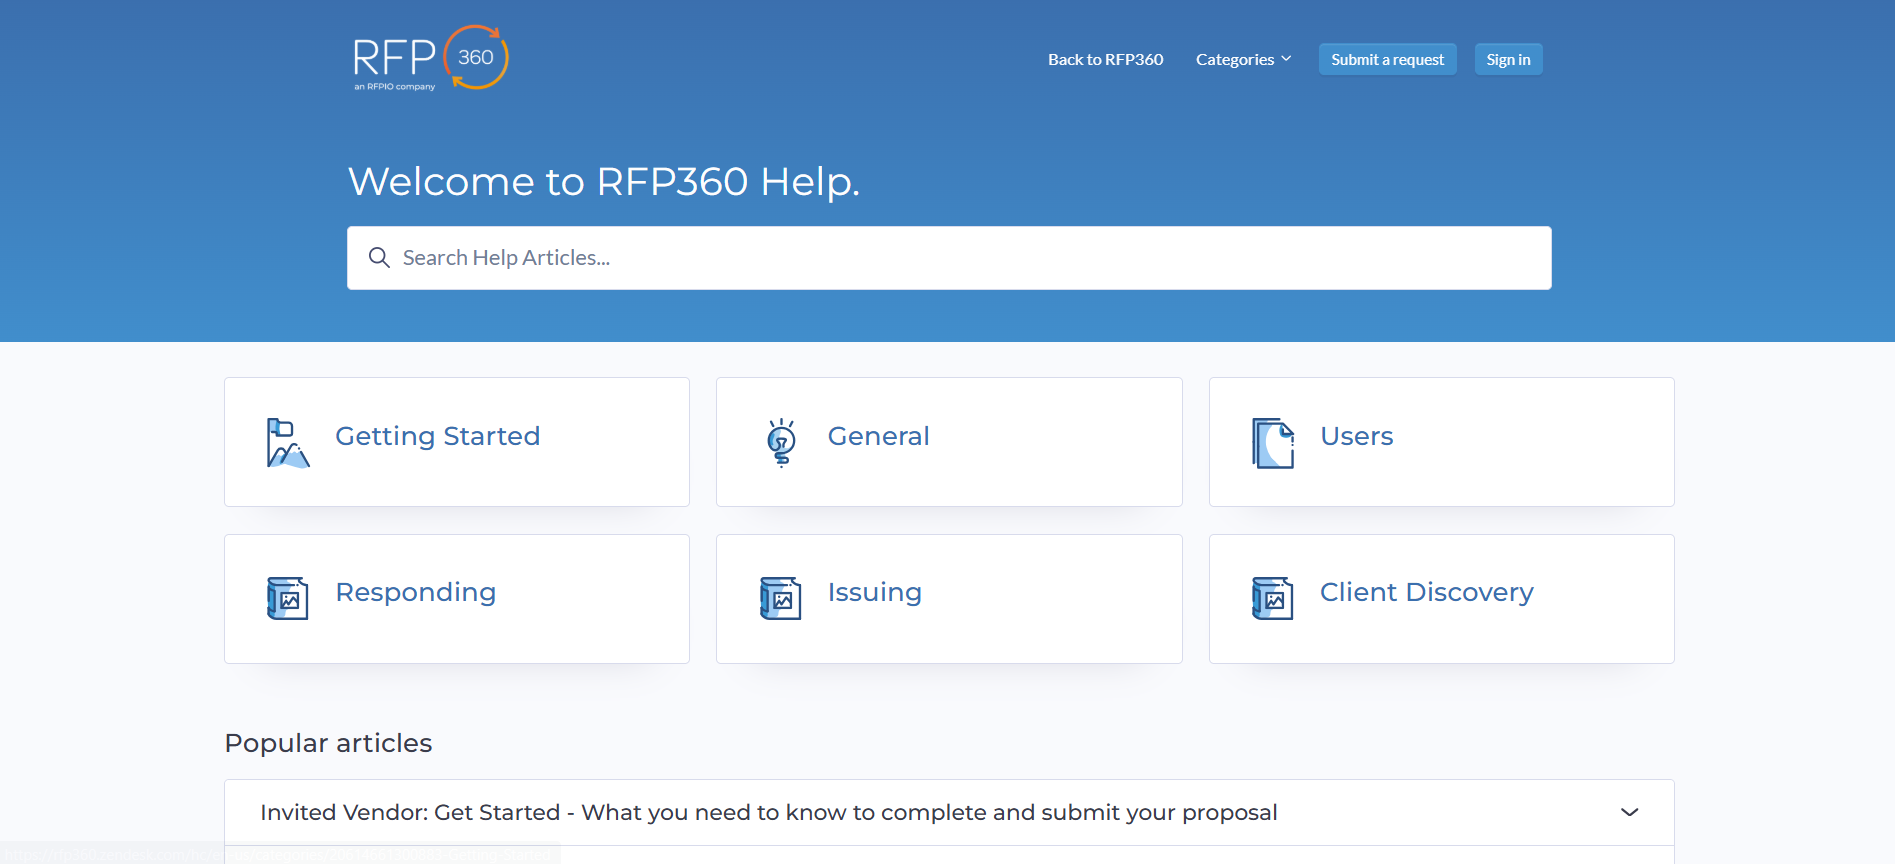Open the General category
Image resolution: width=1895 pixels, height=864 pixels.
[x=949, y=442]
